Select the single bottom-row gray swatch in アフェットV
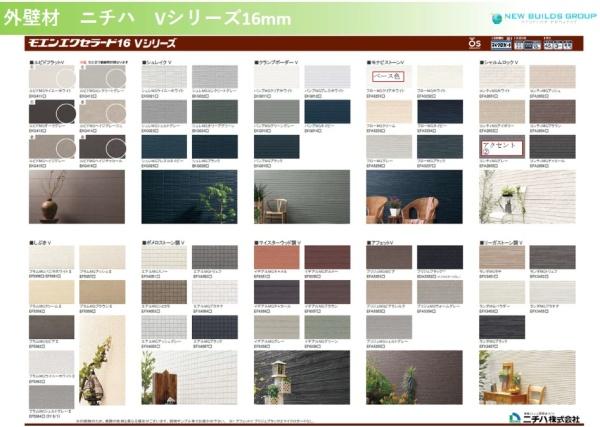This screenshot has width=600, height=427. click(x=389, y=327)
